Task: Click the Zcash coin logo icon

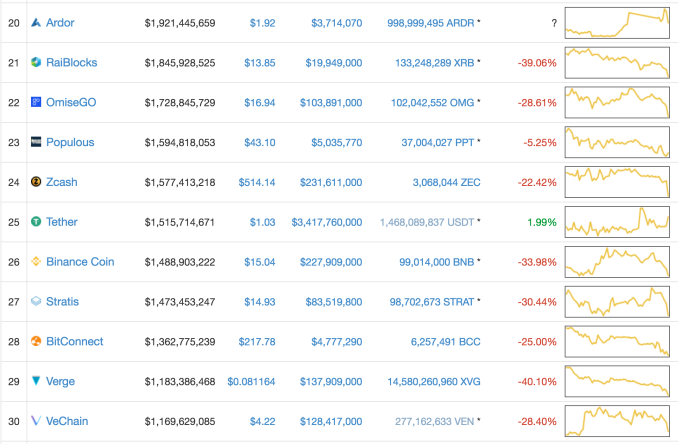Action: pyautogui.click(x=36, y=182)
